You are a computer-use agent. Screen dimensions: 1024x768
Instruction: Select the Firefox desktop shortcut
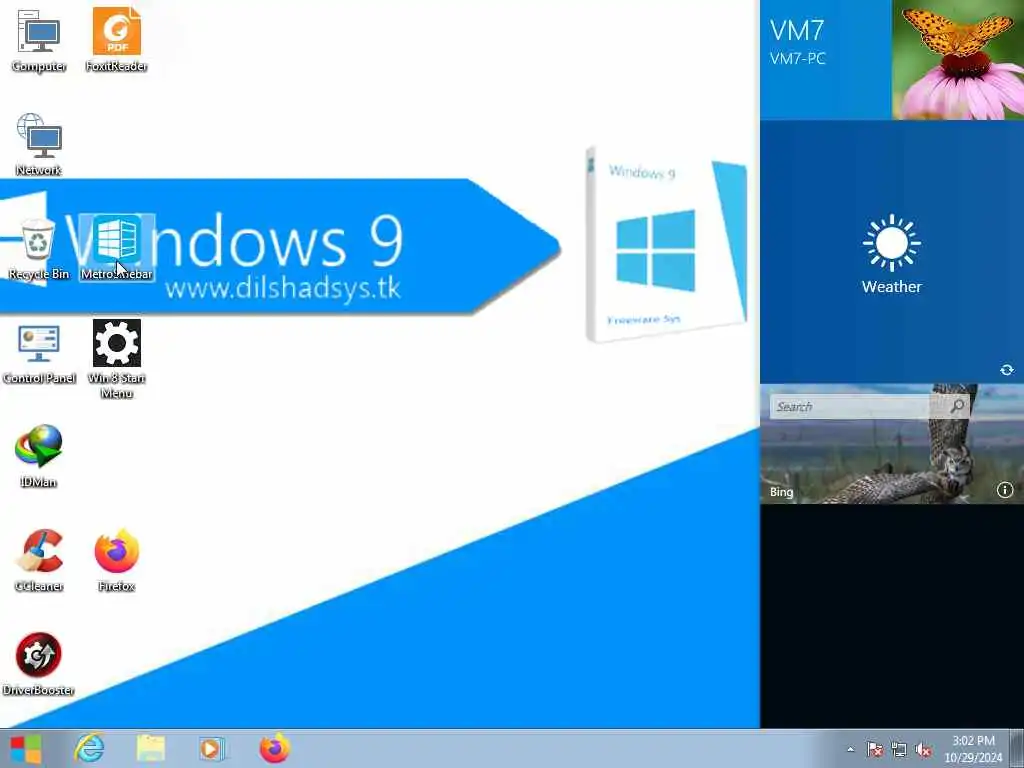point(116,560)
